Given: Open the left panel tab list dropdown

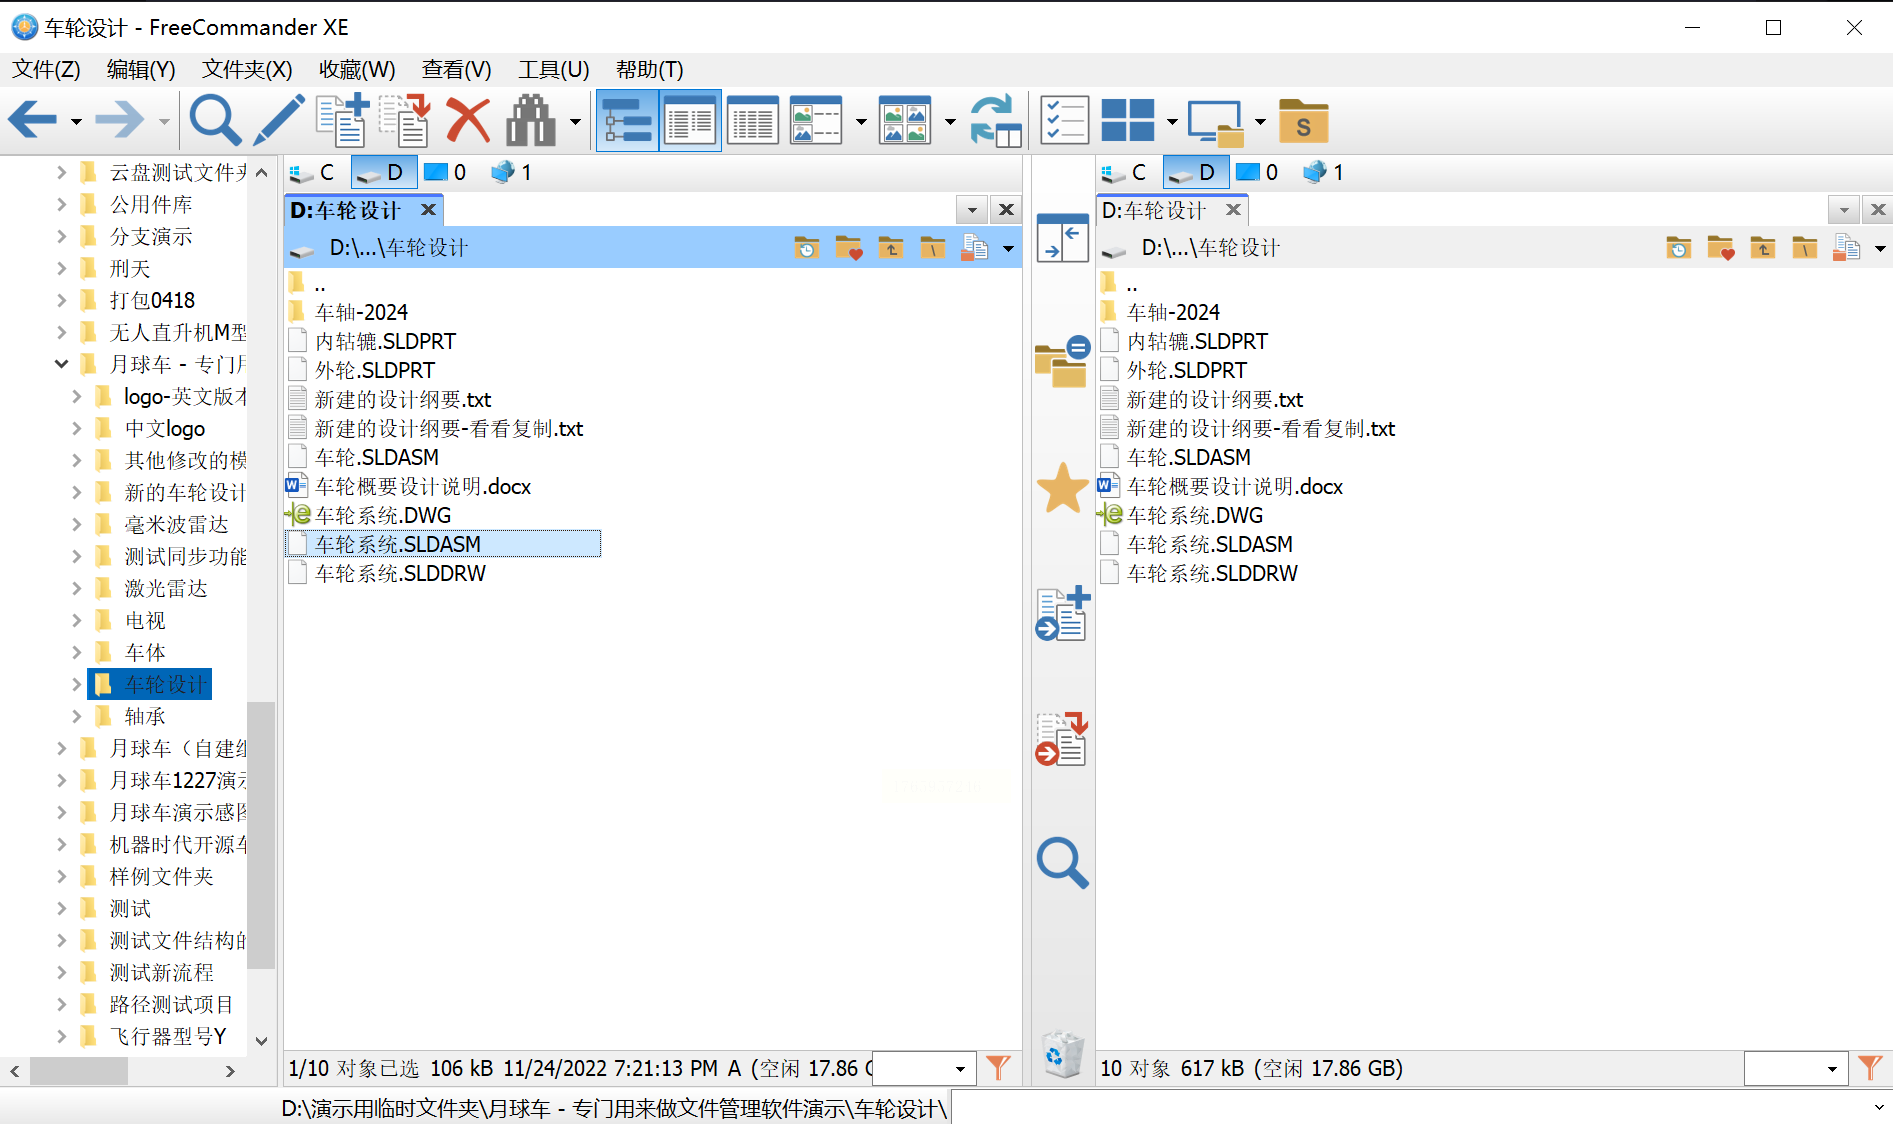Looking at the screenshot, I should coord(972,210).
